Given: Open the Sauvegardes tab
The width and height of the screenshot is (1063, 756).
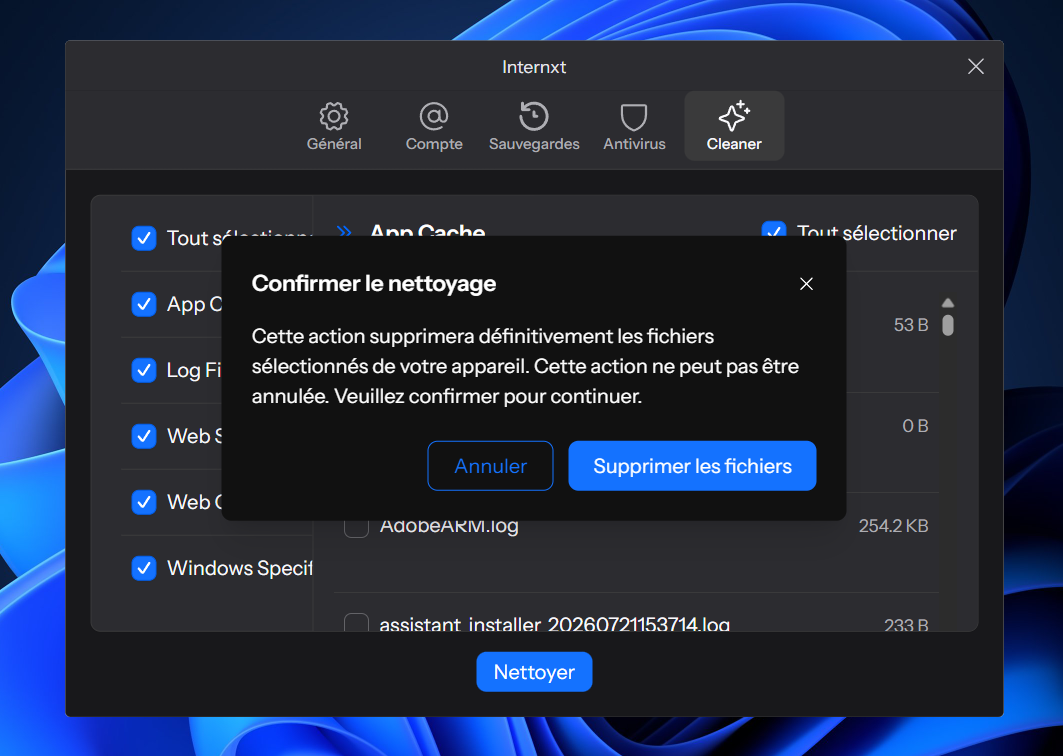Looking at the screenshot, I should (534, 126).
